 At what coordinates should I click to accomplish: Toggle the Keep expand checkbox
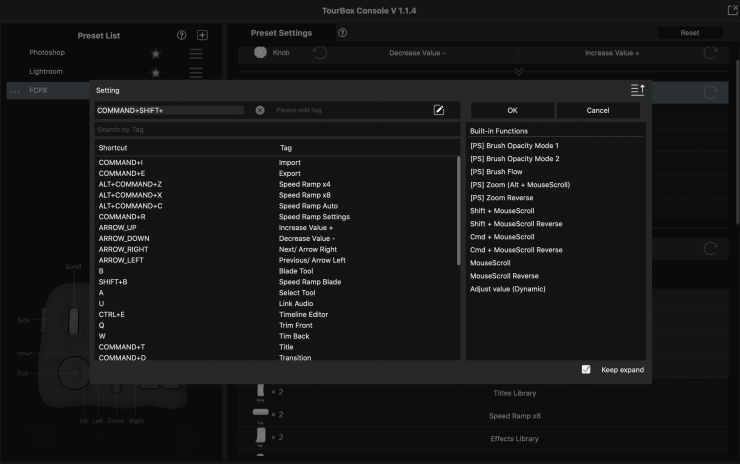point(586,370)
